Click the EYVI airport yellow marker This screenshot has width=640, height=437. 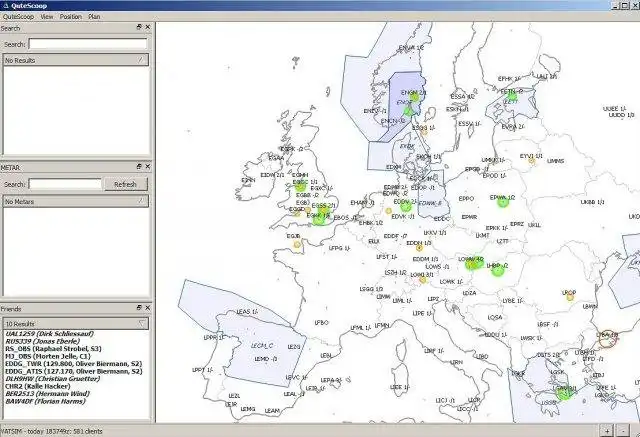coord(531,161)
